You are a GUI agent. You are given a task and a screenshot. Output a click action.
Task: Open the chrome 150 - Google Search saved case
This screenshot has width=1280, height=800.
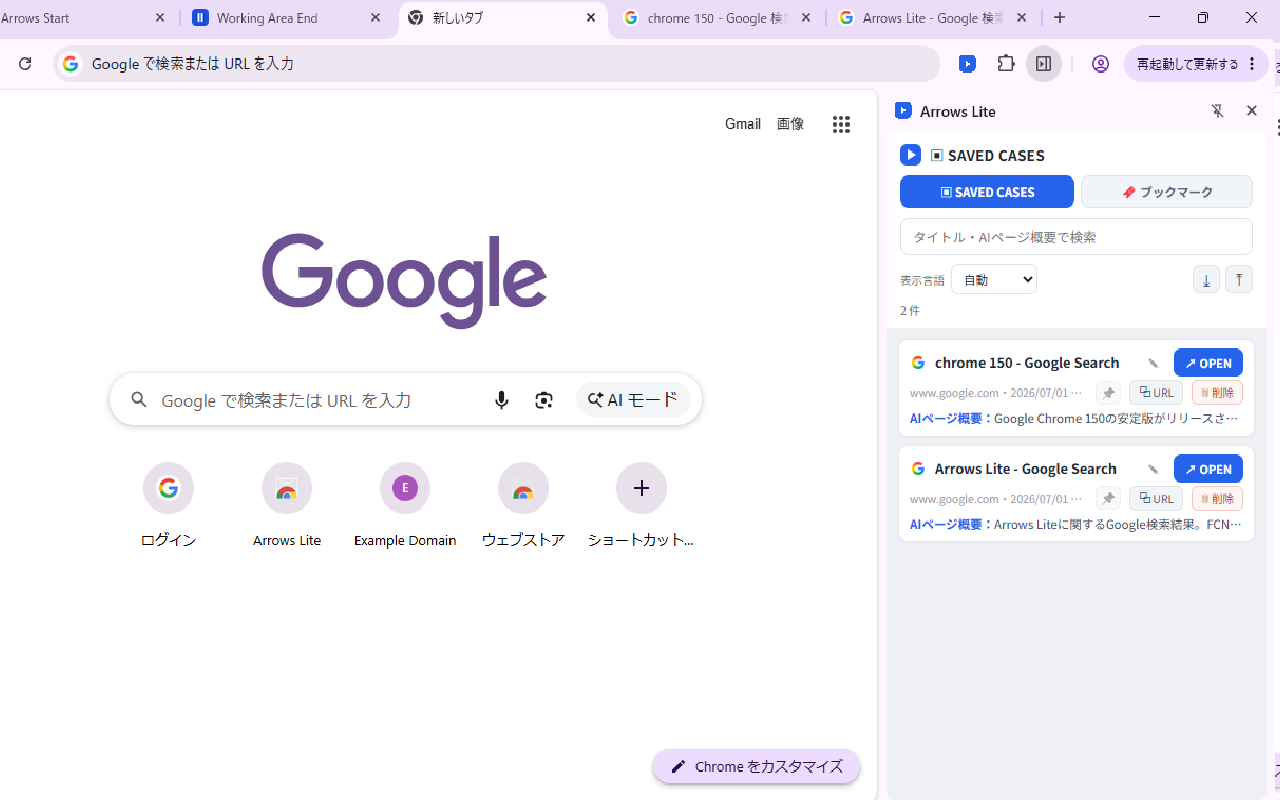1208,363
